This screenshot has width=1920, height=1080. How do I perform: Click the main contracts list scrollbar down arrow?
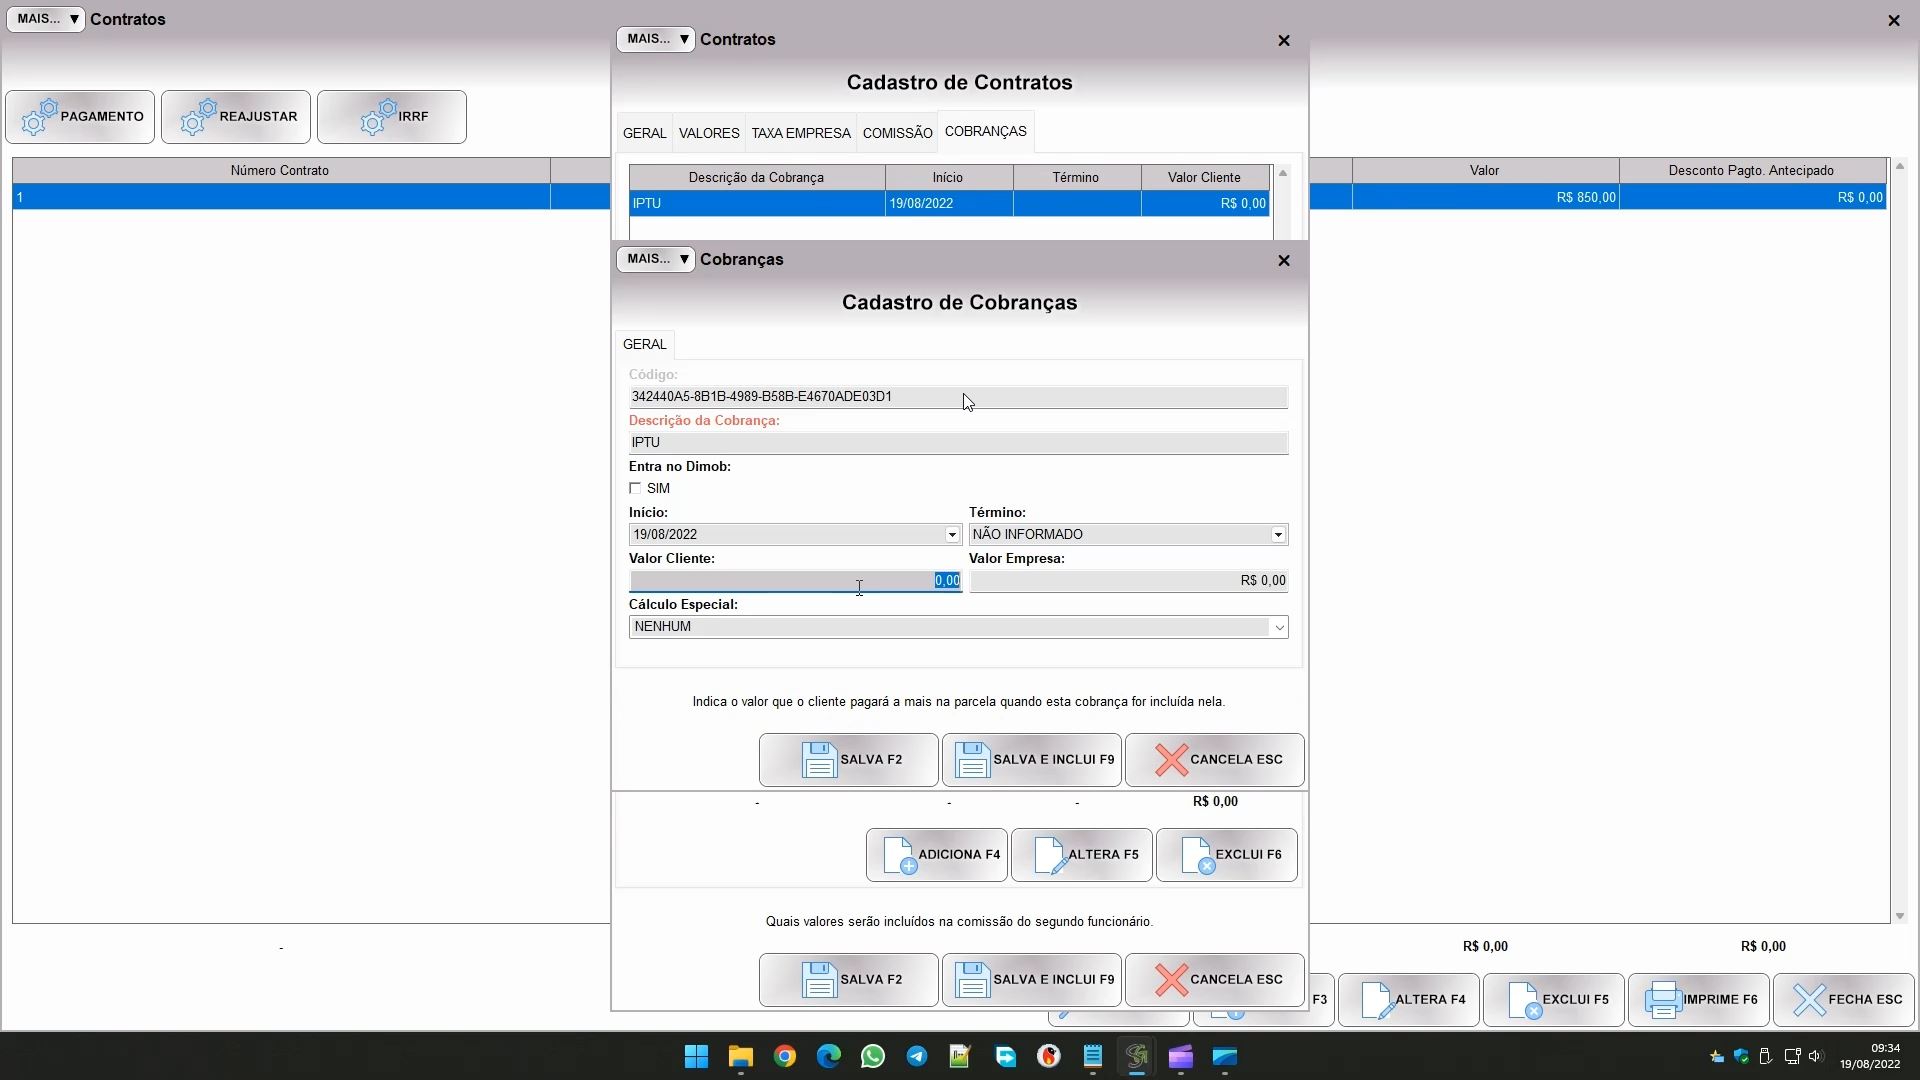point(1899,916)
